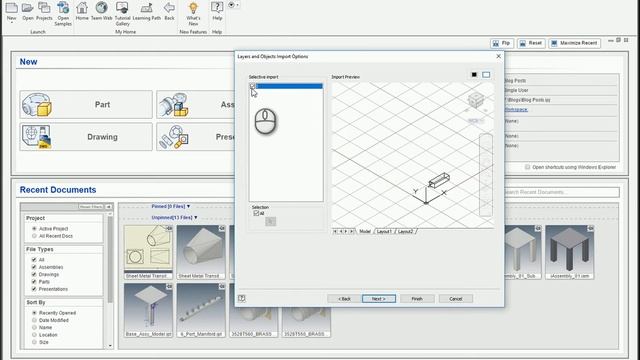Screen dimensions: 640x360
Task: Click the Flip button icon
Action: tap(502, 43)
